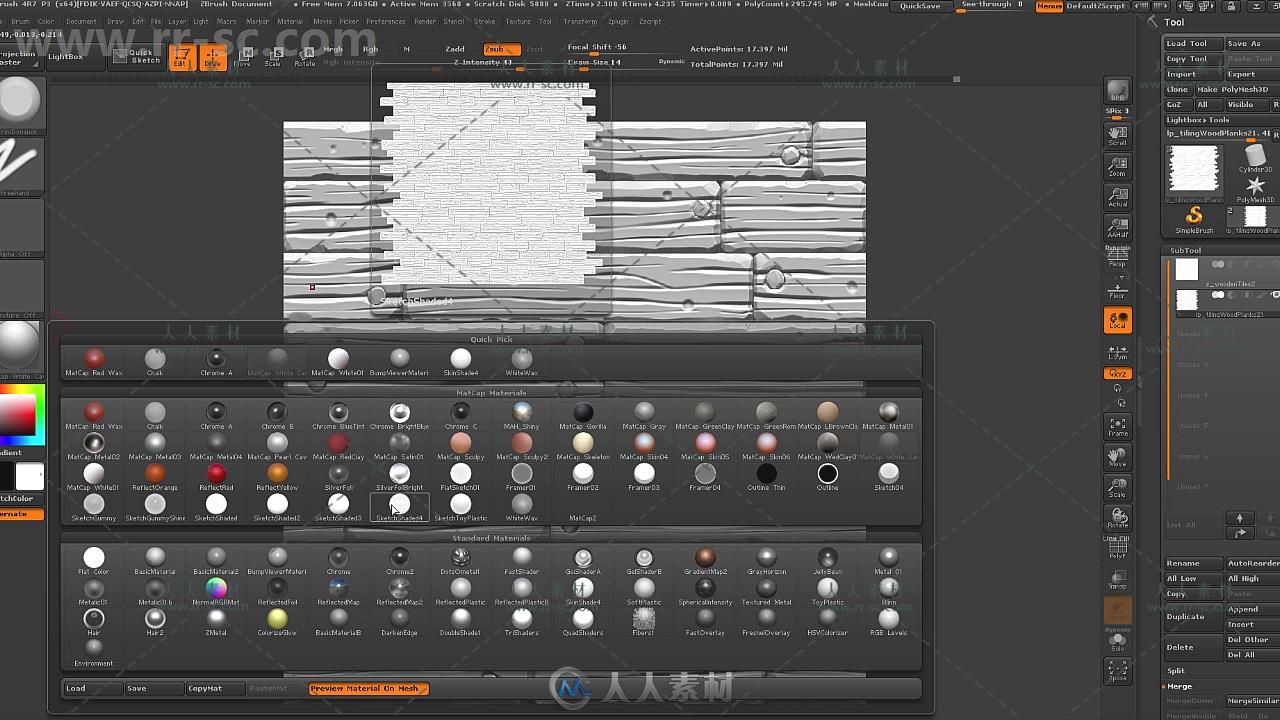This screenshot has height=720, width=1280.
Task: Select the GradientMap2 standard material
Action: coord(705,561)
